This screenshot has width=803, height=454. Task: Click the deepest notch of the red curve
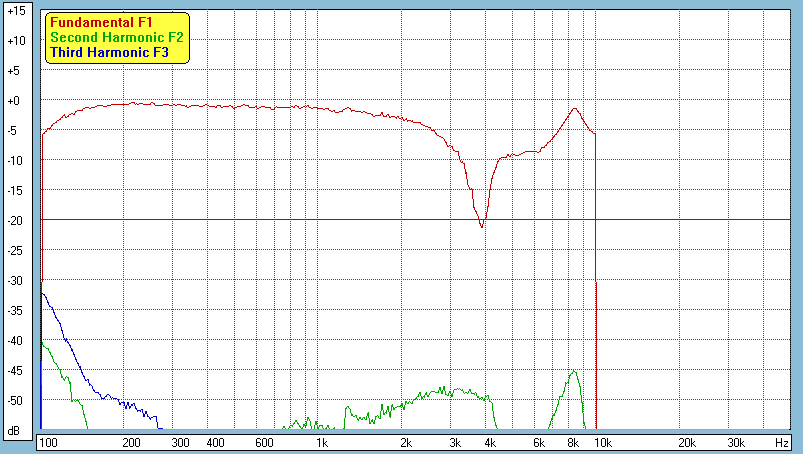coord(483,227)
